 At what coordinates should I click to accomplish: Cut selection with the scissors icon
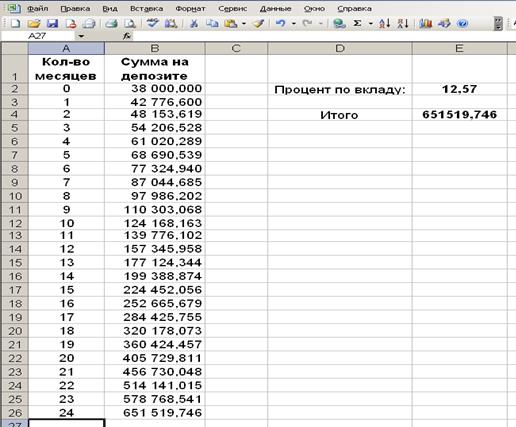coord(194,24)
